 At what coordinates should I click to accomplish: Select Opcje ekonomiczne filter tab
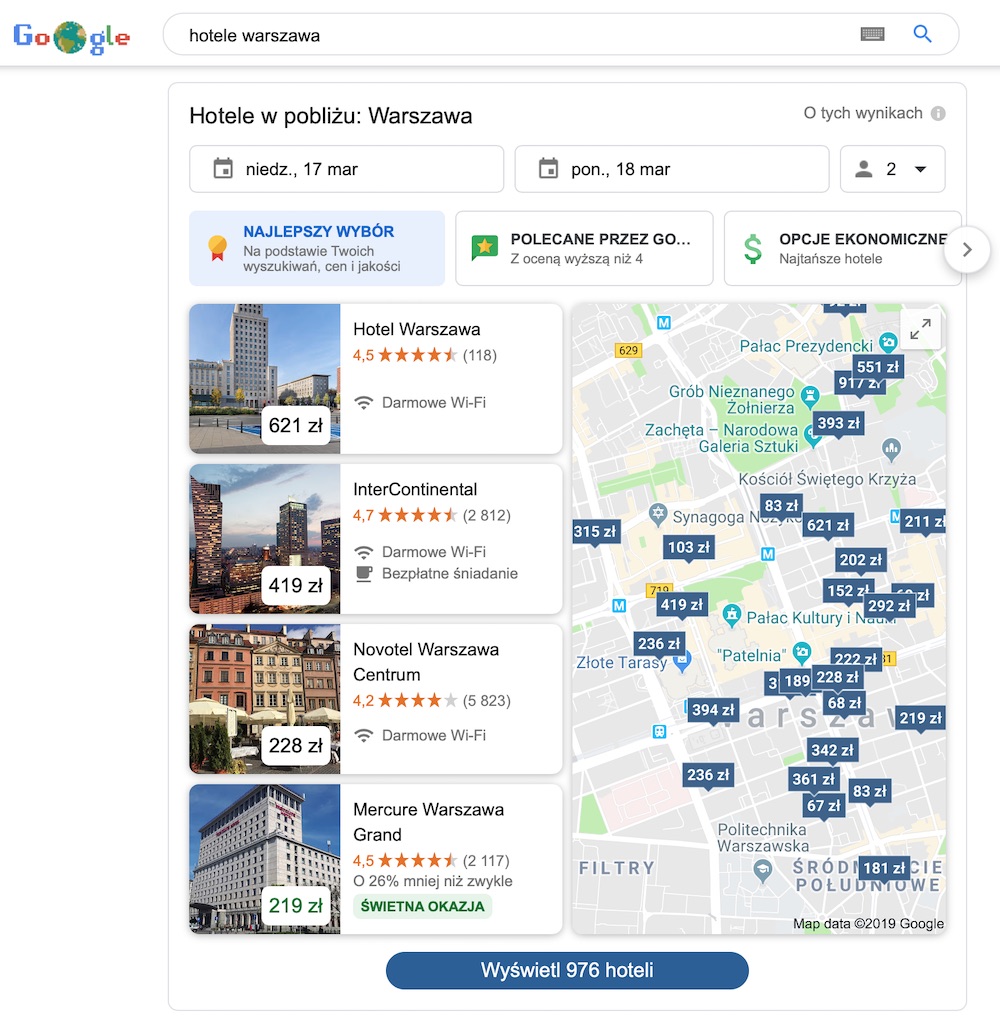[842, 248]
